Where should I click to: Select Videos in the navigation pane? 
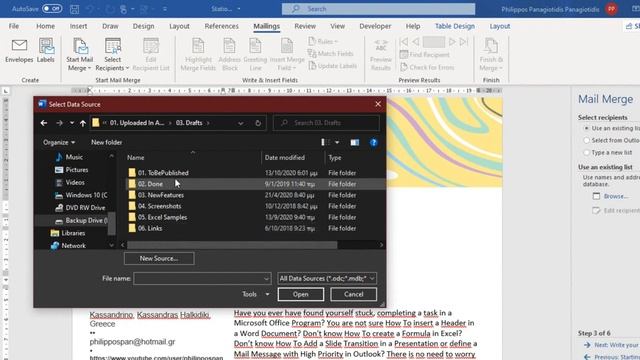coord(75,182)
